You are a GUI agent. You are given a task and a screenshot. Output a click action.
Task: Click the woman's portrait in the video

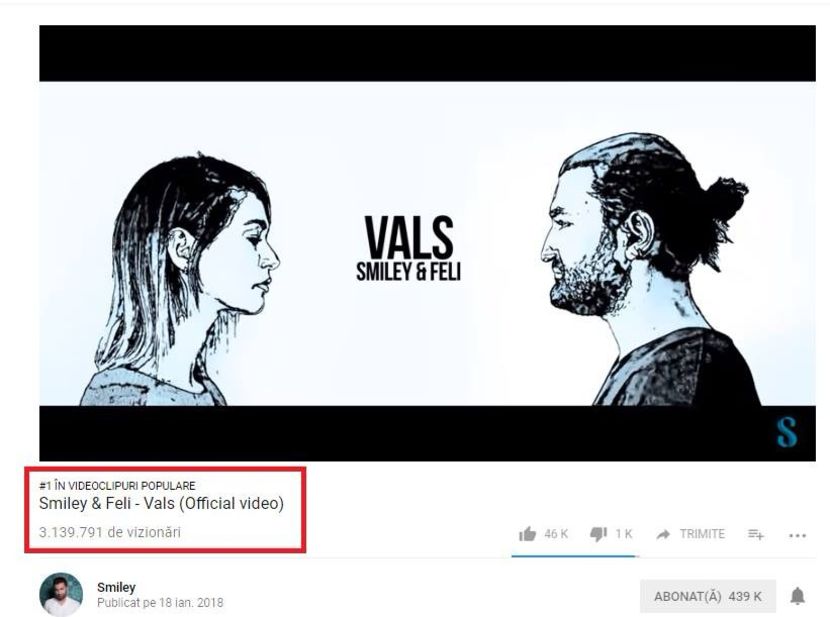180,280
